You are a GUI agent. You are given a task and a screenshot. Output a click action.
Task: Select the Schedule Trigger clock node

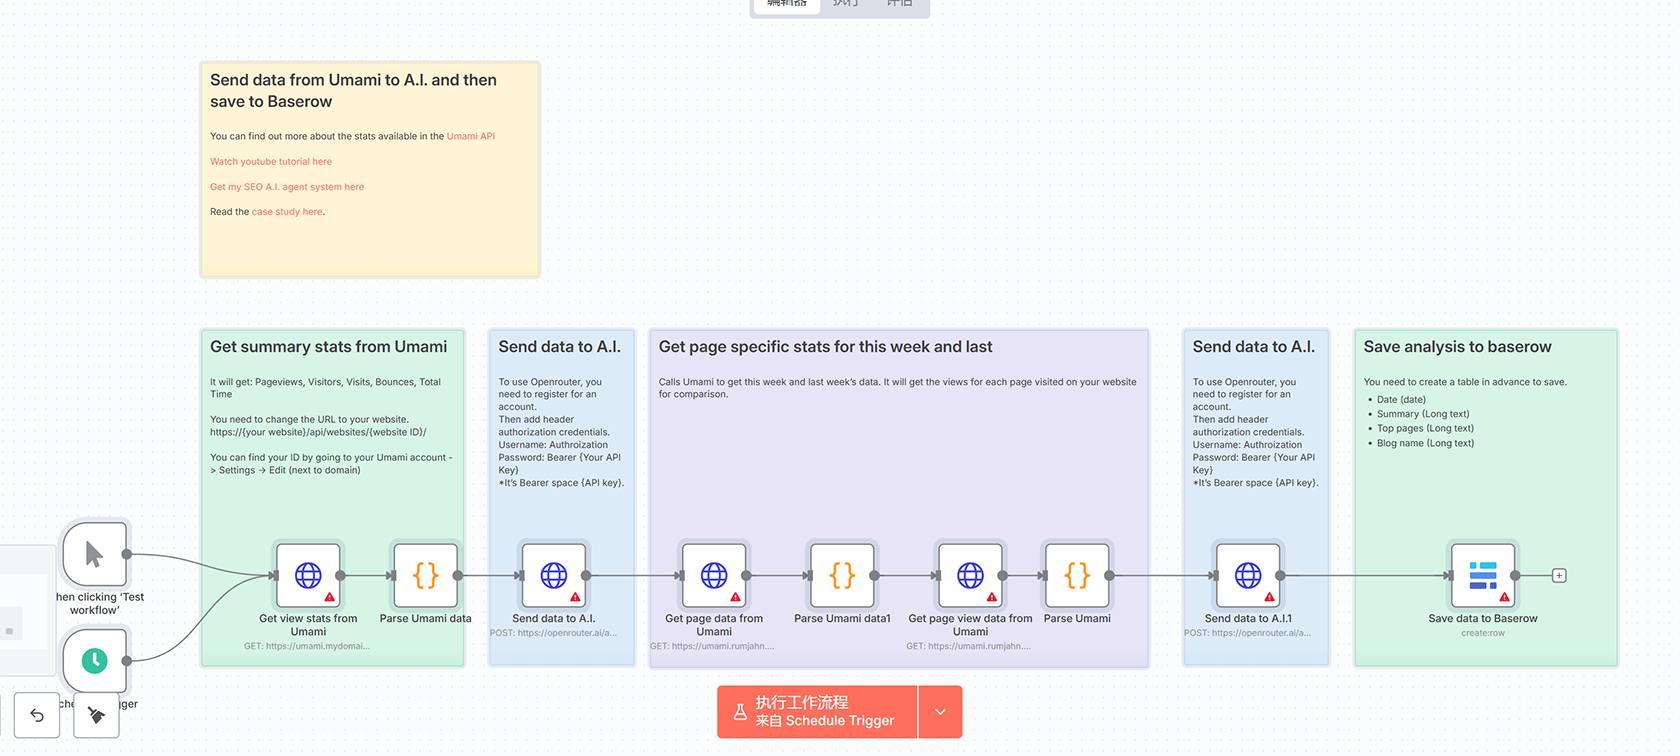(x=94, y=660)
